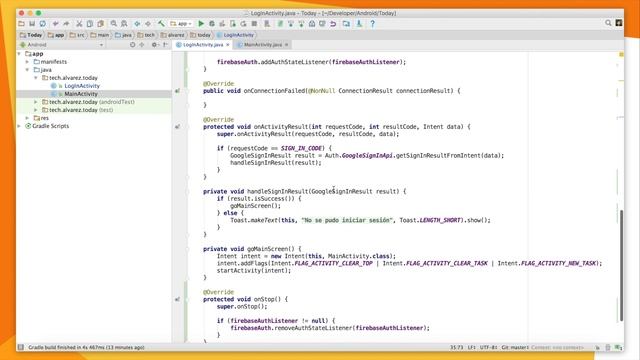Collapse the java folder

27,70
